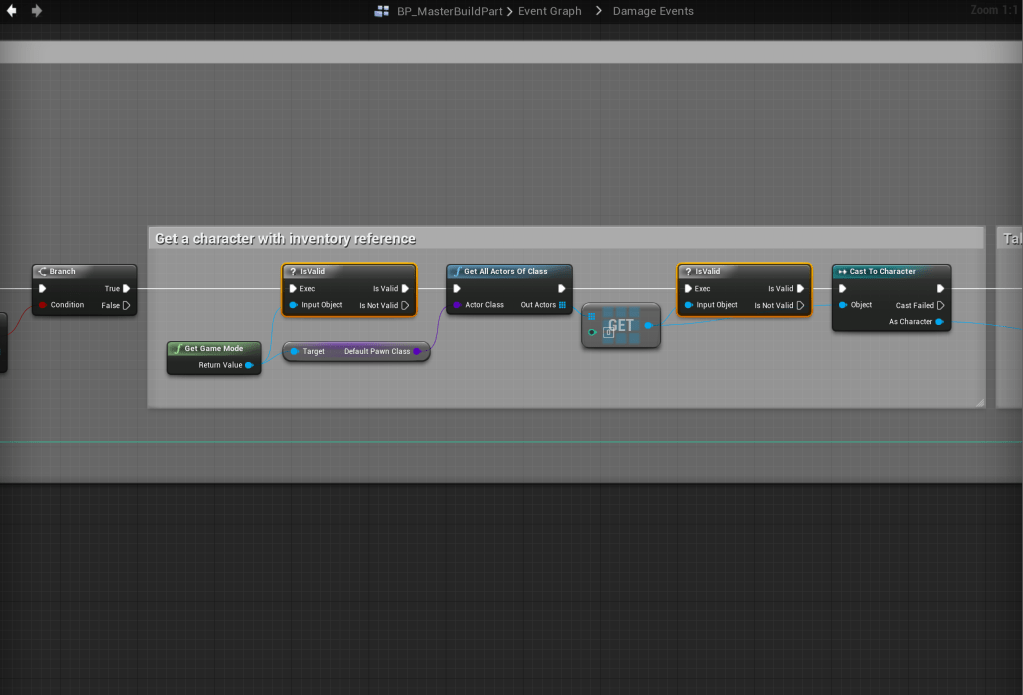This screenshot has height=695, width=1023.
Task: Click BP_MasterBuildPart breadcrumb blueprint icon
Action: (x=382, y=11)
